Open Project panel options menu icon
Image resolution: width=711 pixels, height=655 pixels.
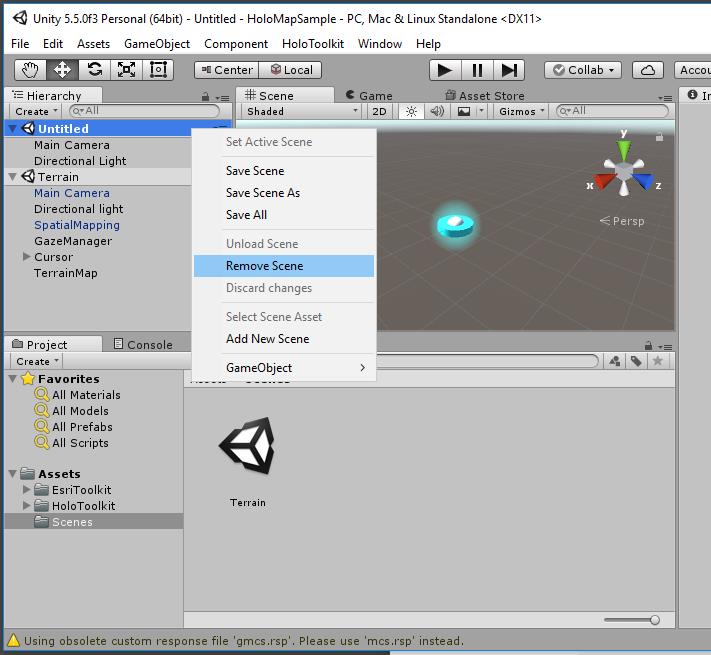[x=666, y=347]
